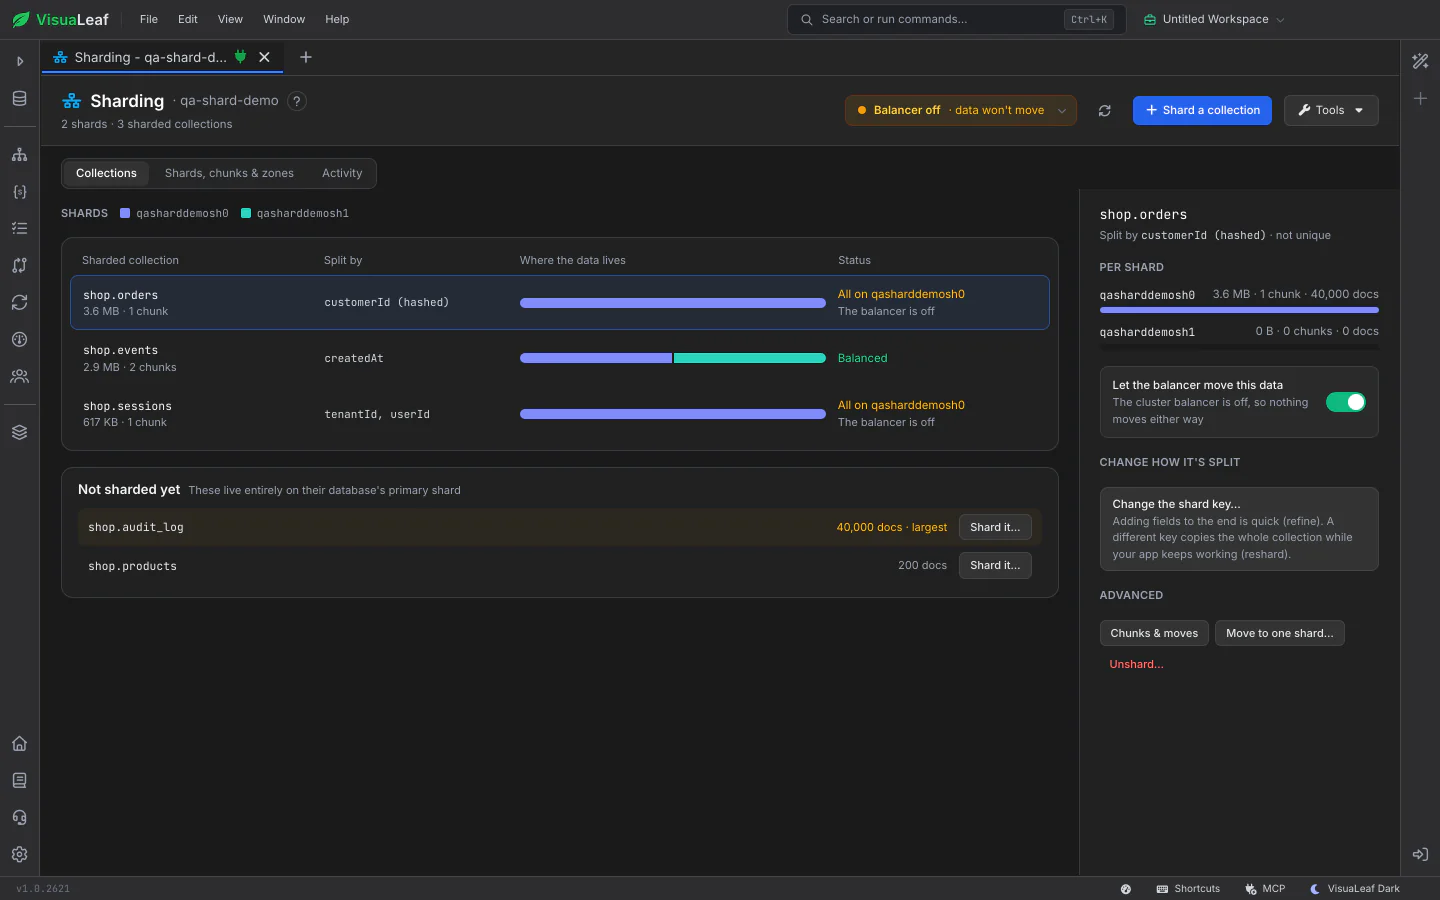
Task: Switch to Sharks, chunks & zones tab
Action: 229,173
